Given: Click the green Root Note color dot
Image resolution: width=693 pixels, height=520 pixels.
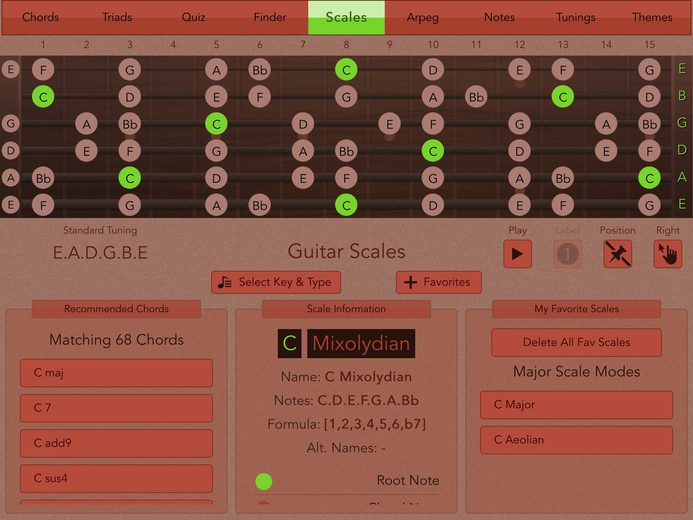Looking at the screenshot, I should [264, 481].
